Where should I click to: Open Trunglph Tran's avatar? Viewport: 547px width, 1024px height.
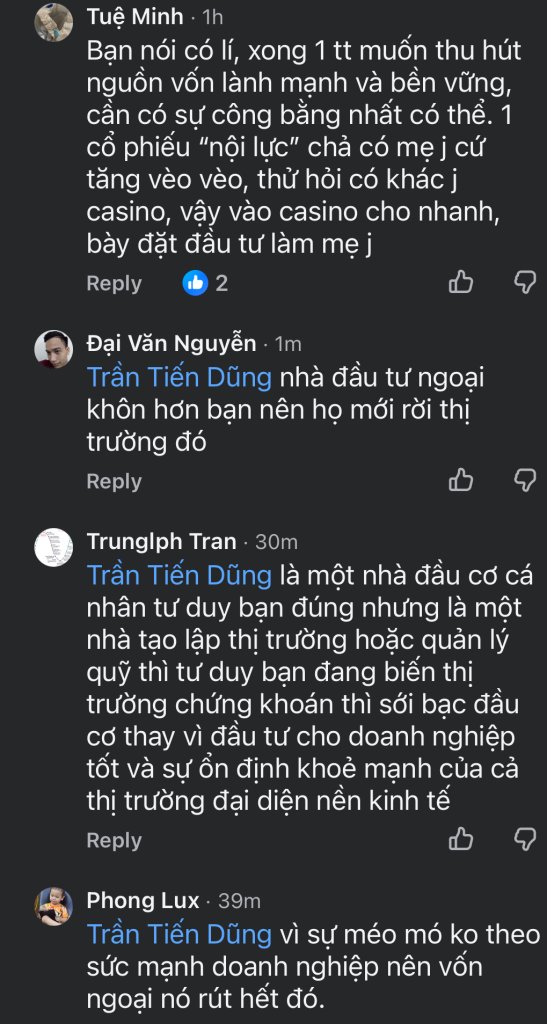click(x=54, y=547)
